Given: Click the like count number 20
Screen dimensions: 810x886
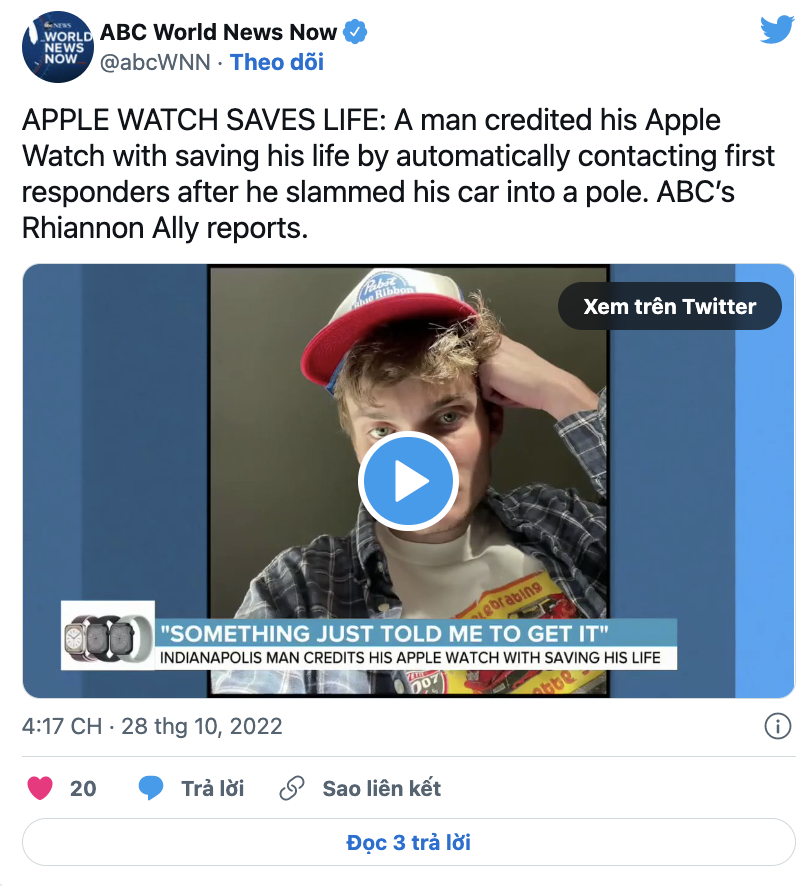Looking at the screenshot, I should 83,788.
